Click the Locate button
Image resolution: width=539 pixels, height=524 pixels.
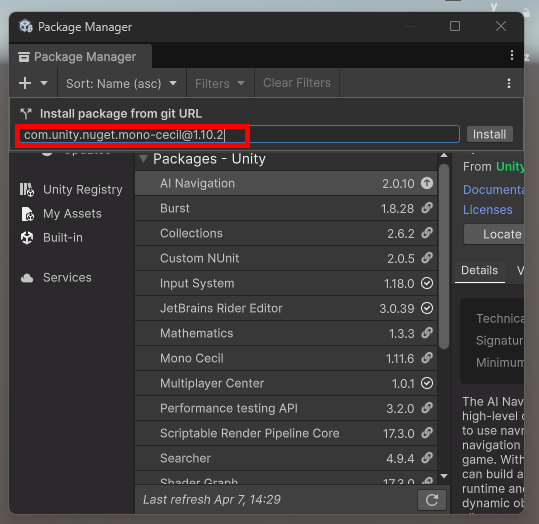(494, 234)
